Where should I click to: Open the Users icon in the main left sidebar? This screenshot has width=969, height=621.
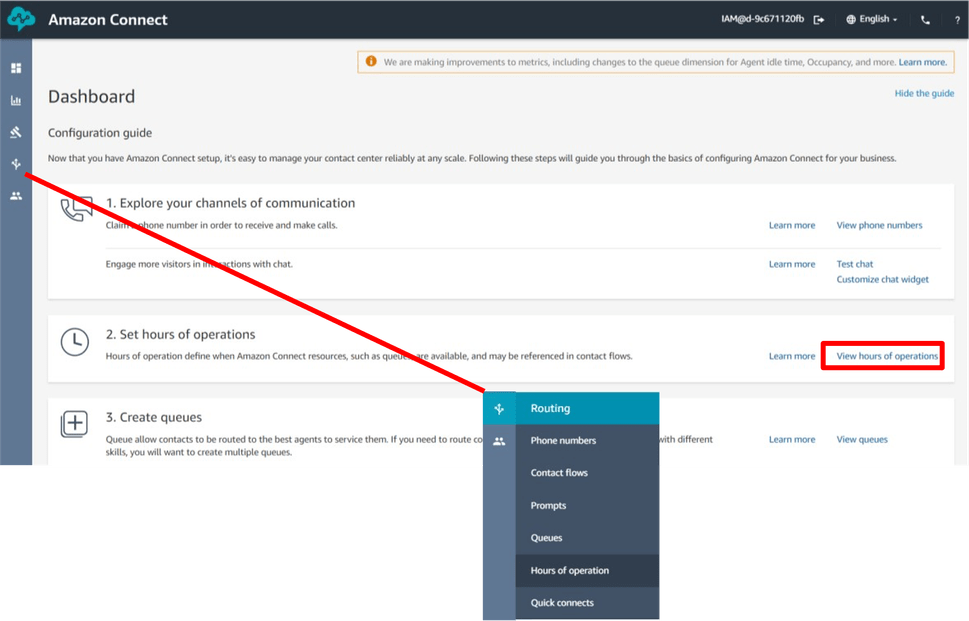click(16, 196)
